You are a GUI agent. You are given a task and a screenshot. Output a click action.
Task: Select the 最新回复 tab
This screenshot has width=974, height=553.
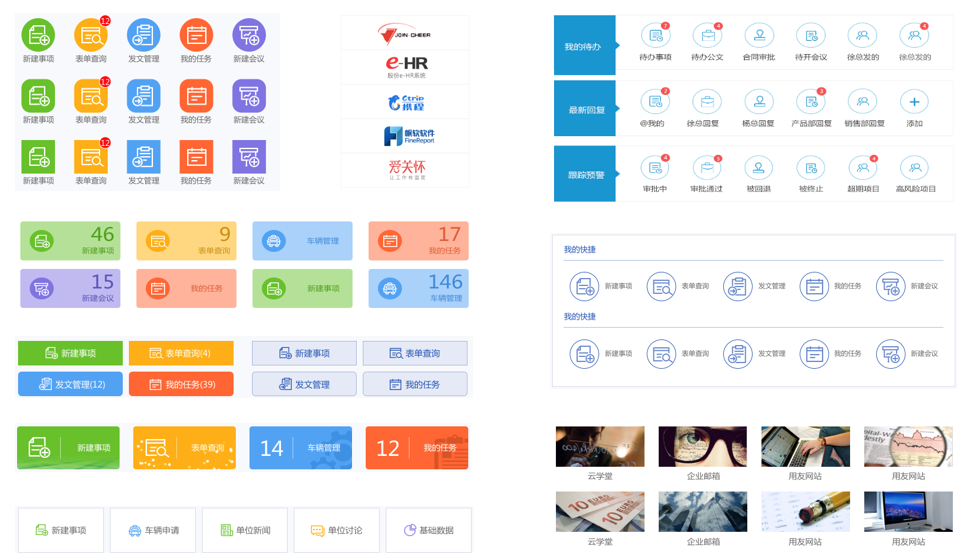click(x=584, y=110)
